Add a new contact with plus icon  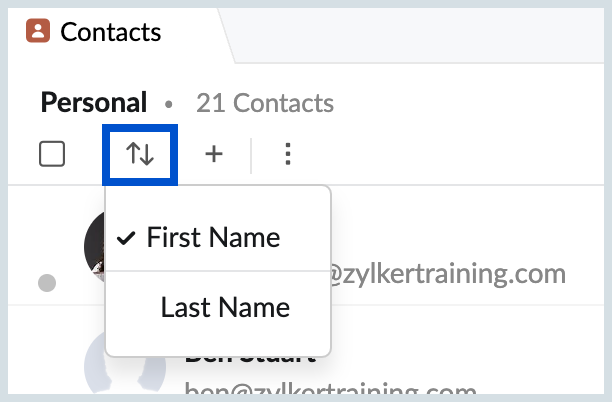213,154
